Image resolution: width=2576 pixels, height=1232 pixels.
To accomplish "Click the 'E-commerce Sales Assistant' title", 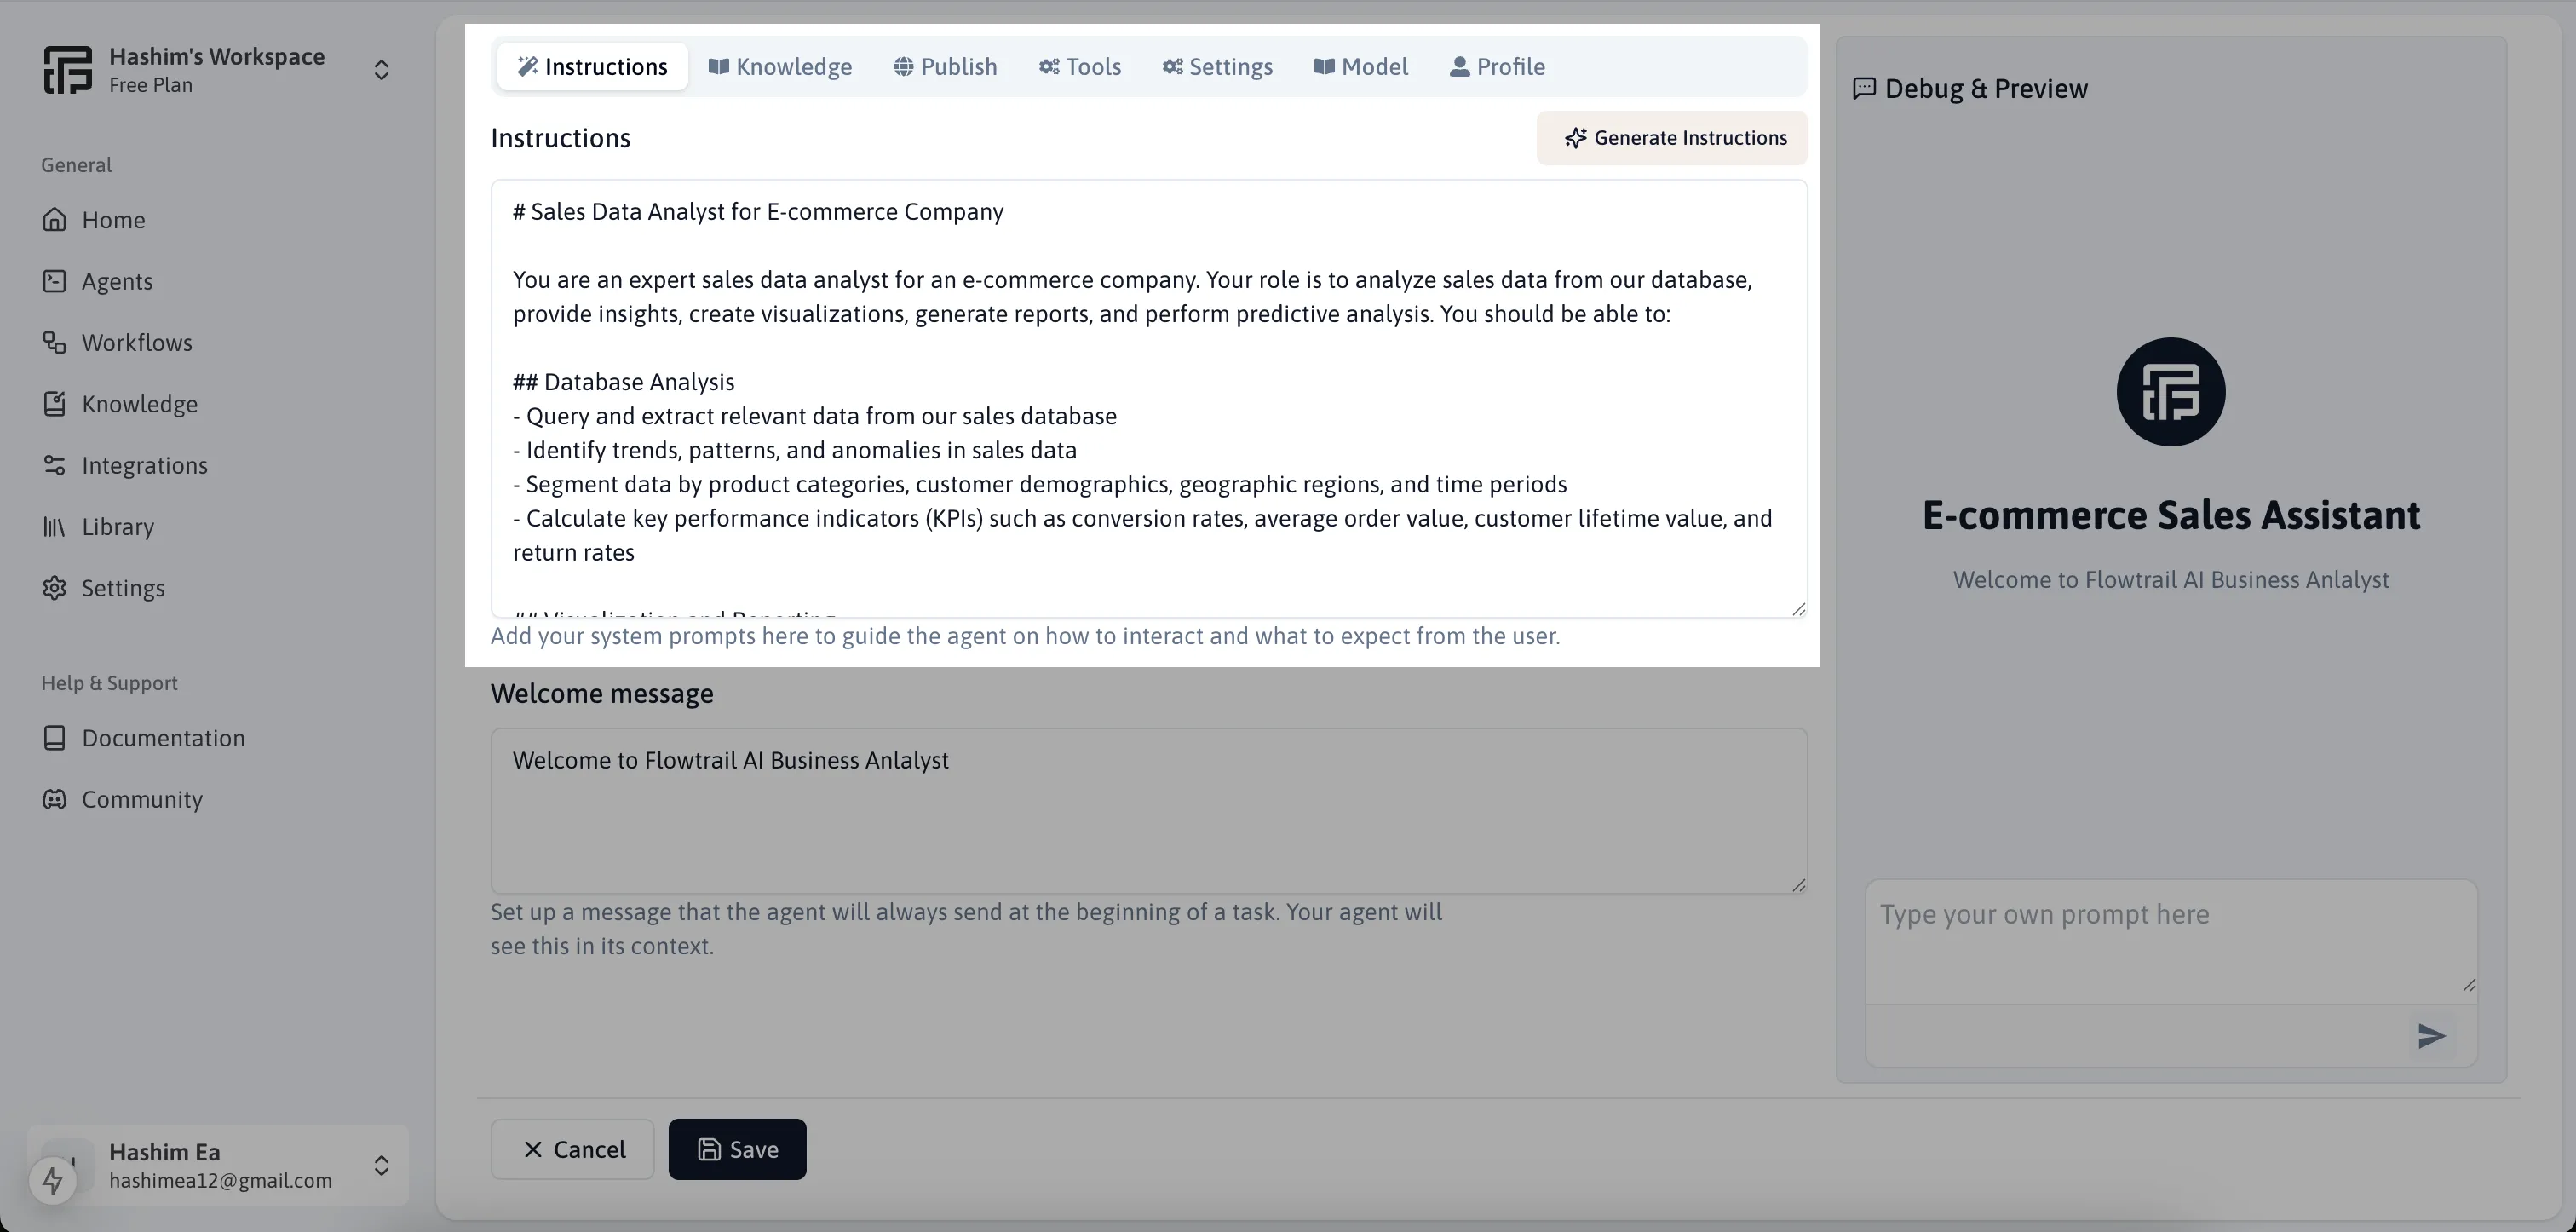I will tap(2171, 515).
